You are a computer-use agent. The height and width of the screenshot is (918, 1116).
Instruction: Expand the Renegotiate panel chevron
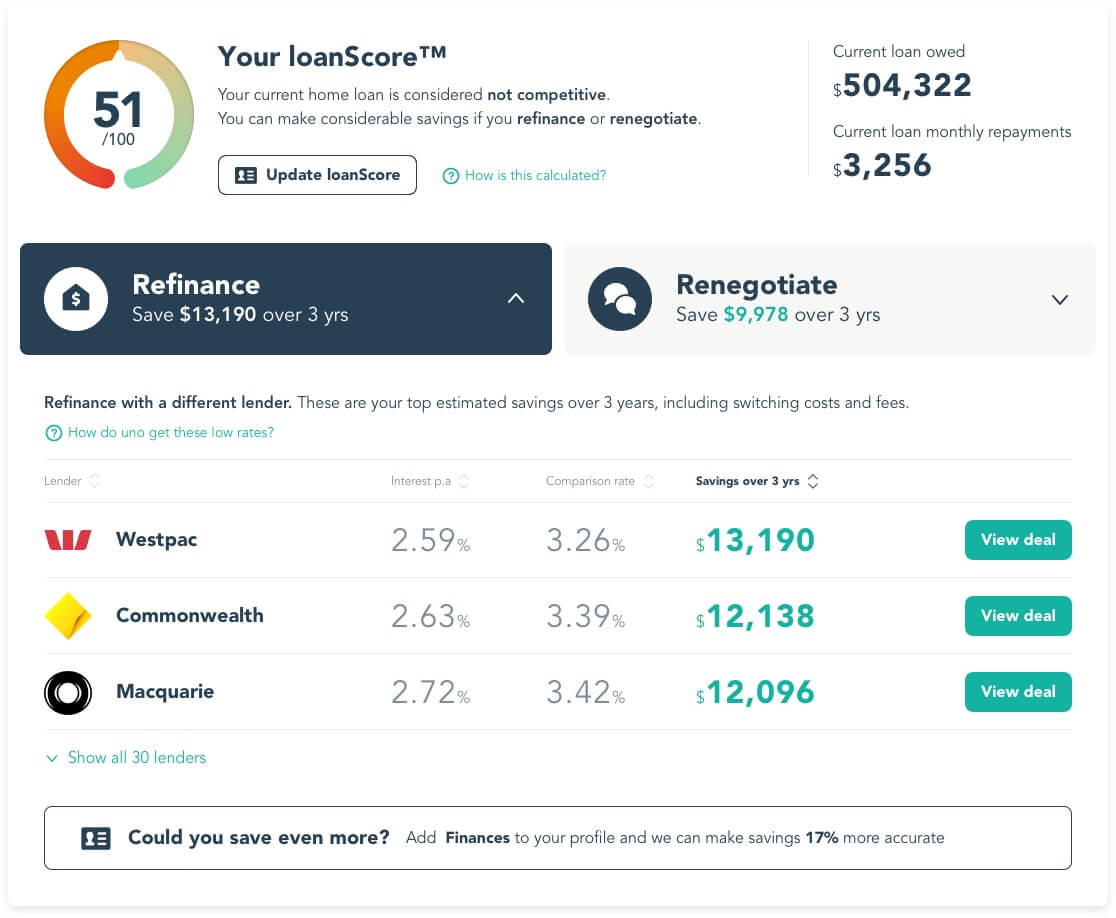(1060, 300)
